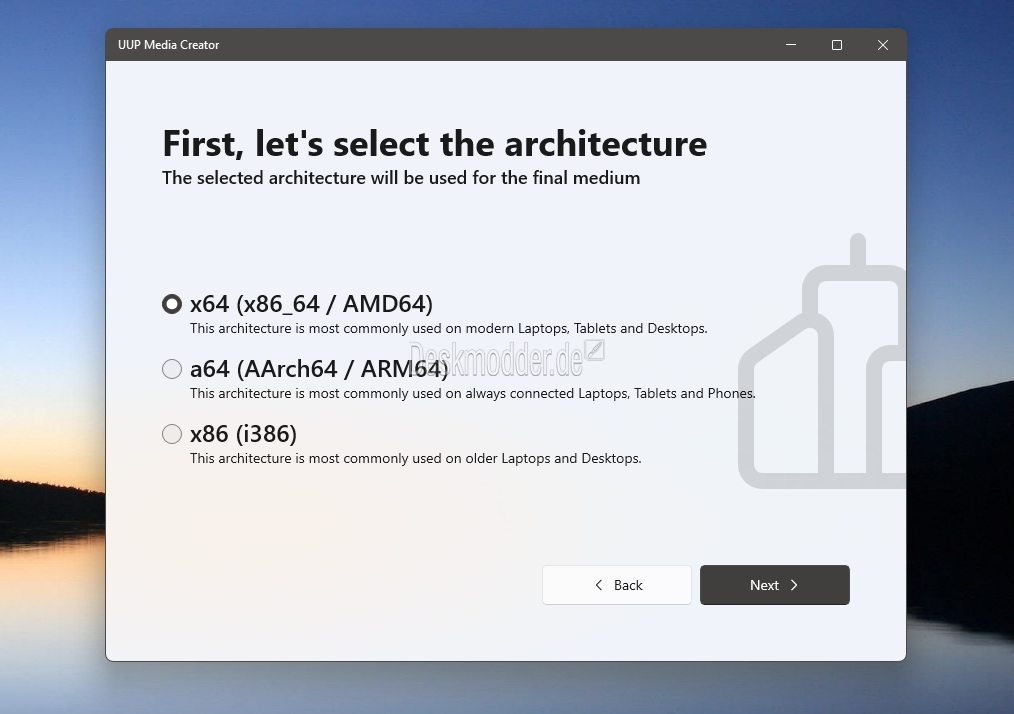Click the Deskmodder watermark pencil icon
Viewport: 1014px width, 714px height.
(x=595, y=350)
